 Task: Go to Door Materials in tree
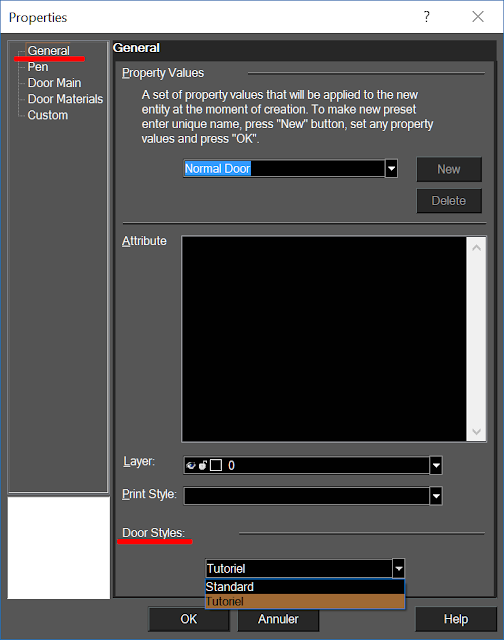pos(65,99)
